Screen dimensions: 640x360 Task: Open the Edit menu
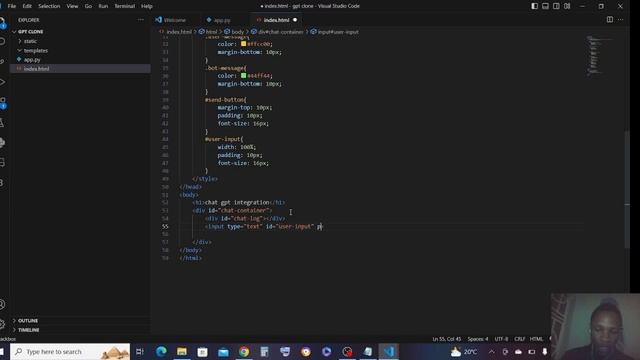point(27,6)
